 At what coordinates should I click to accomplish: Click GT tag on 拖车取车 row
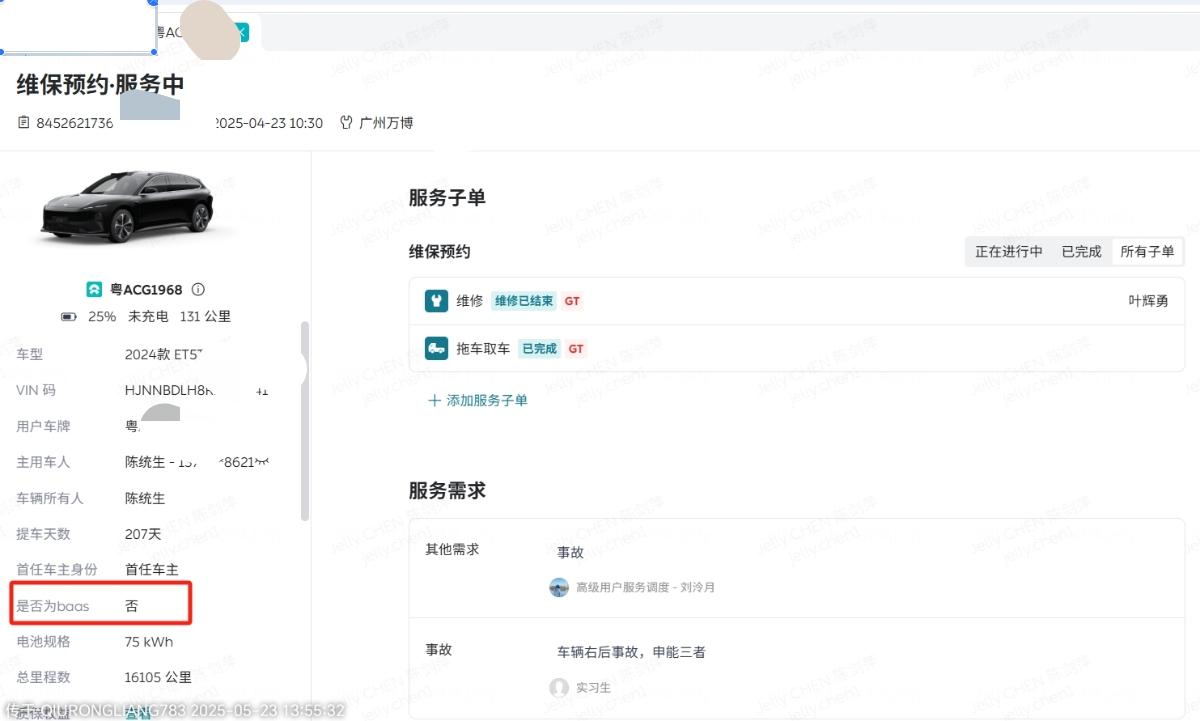pos(576,348)
